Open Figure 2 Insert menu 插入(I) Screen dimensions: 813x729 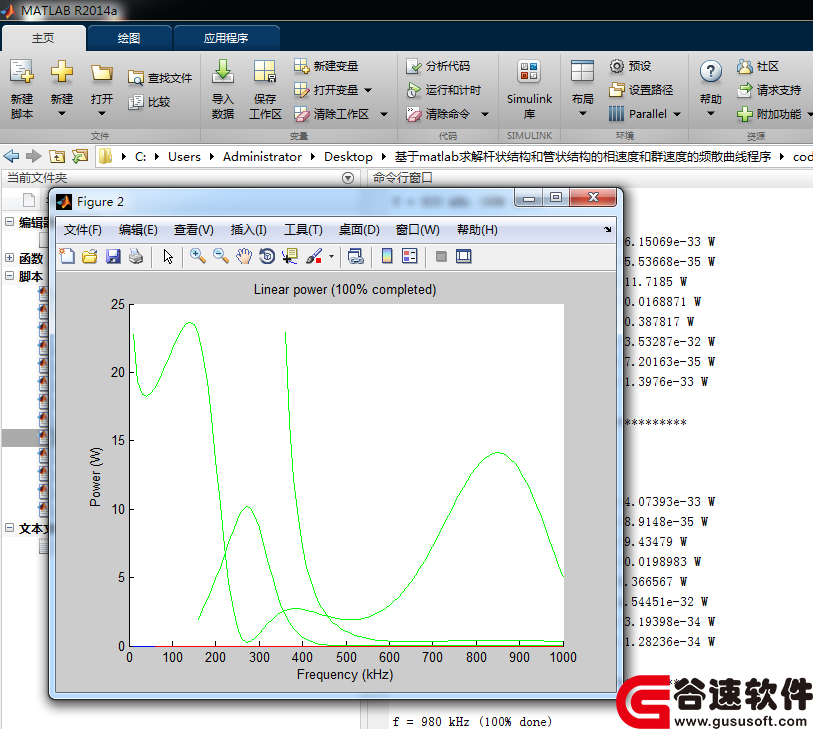click(x=248, y=229)
